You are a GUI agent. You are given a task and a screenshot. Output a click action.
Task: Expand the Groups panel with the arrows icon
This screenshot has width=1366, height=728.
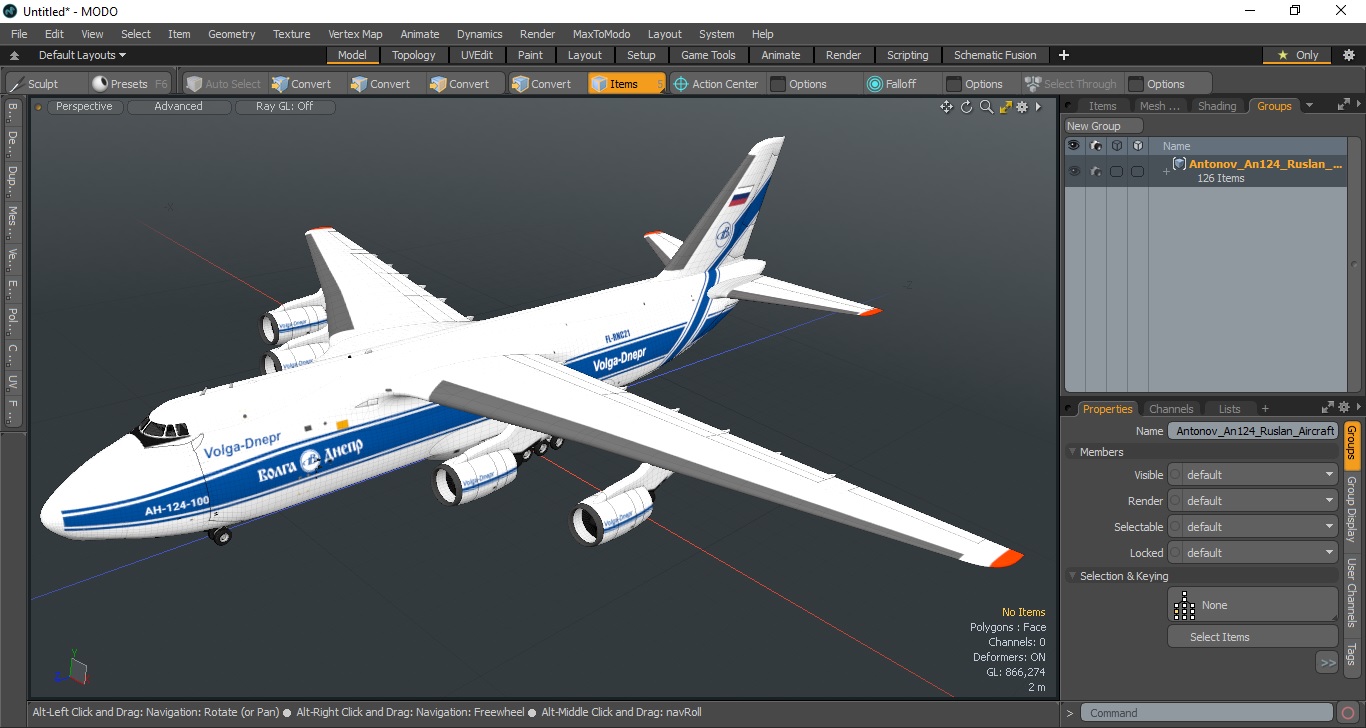coord(1343,105)
